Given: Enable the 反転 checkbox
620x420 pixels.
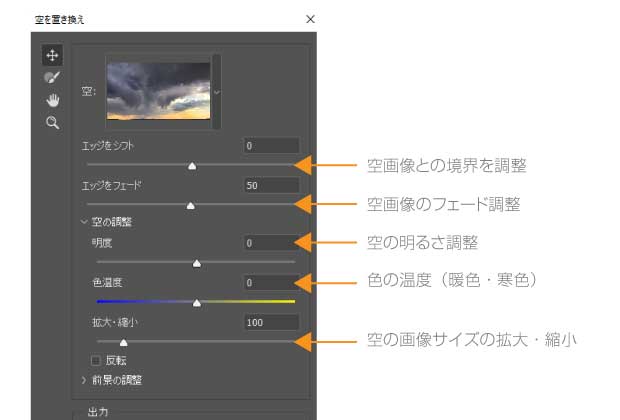Looking at the screenshot, I should coord(96,360).
